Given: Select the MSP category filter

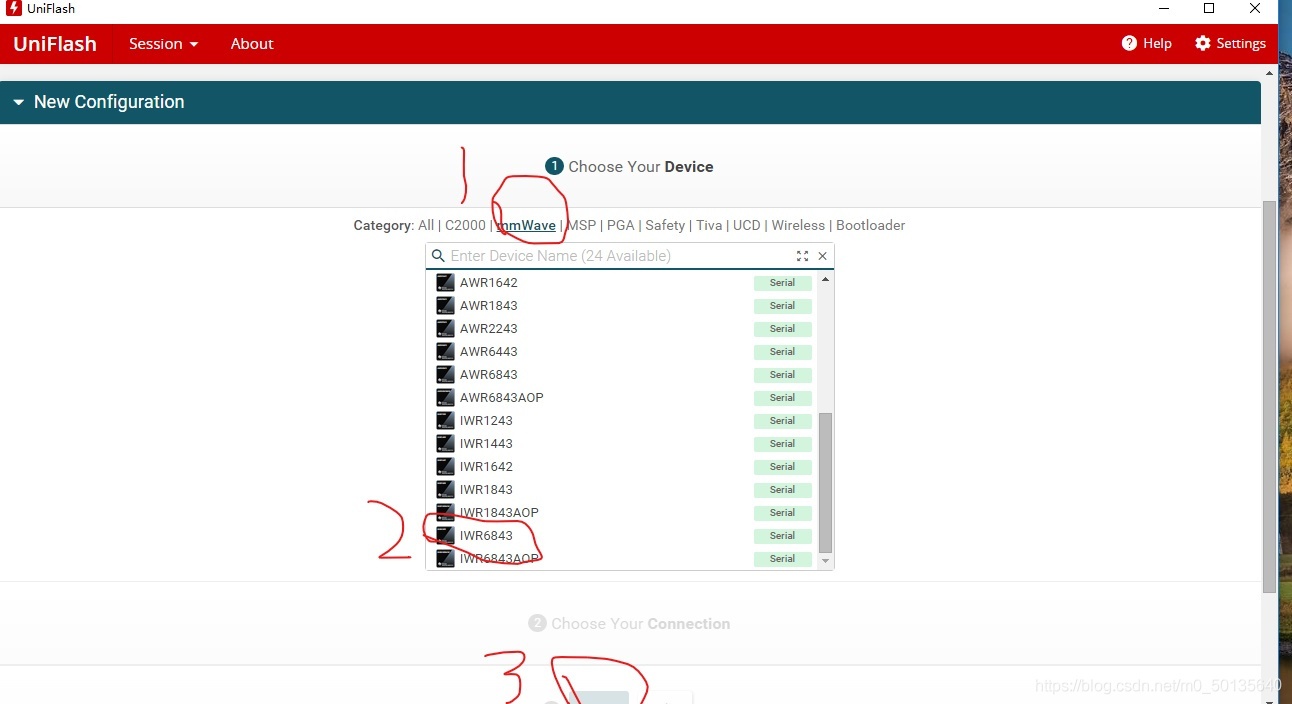Looking at the screenshot, I should [581, 225].
